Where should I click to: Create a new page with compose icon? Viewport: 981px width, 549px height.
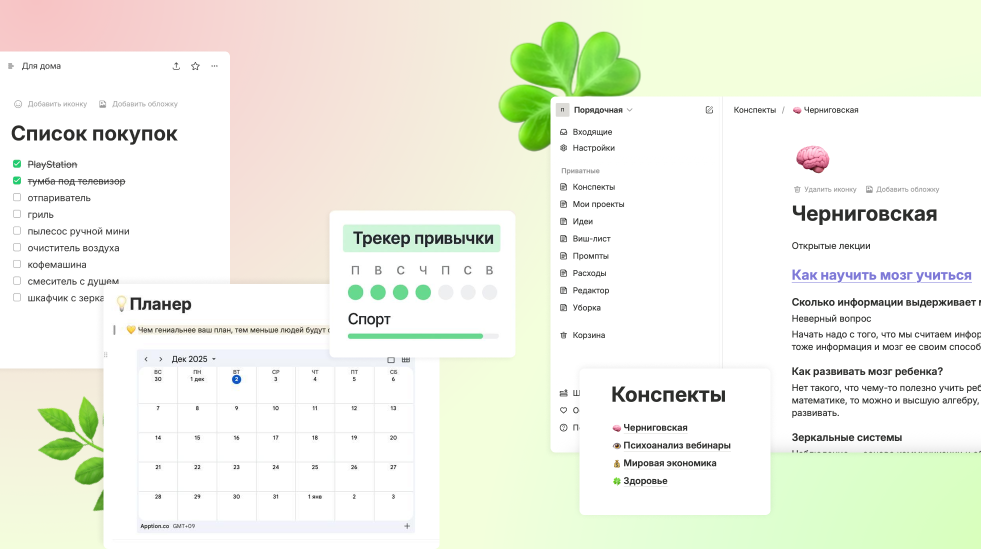click(x=709, y=110)
